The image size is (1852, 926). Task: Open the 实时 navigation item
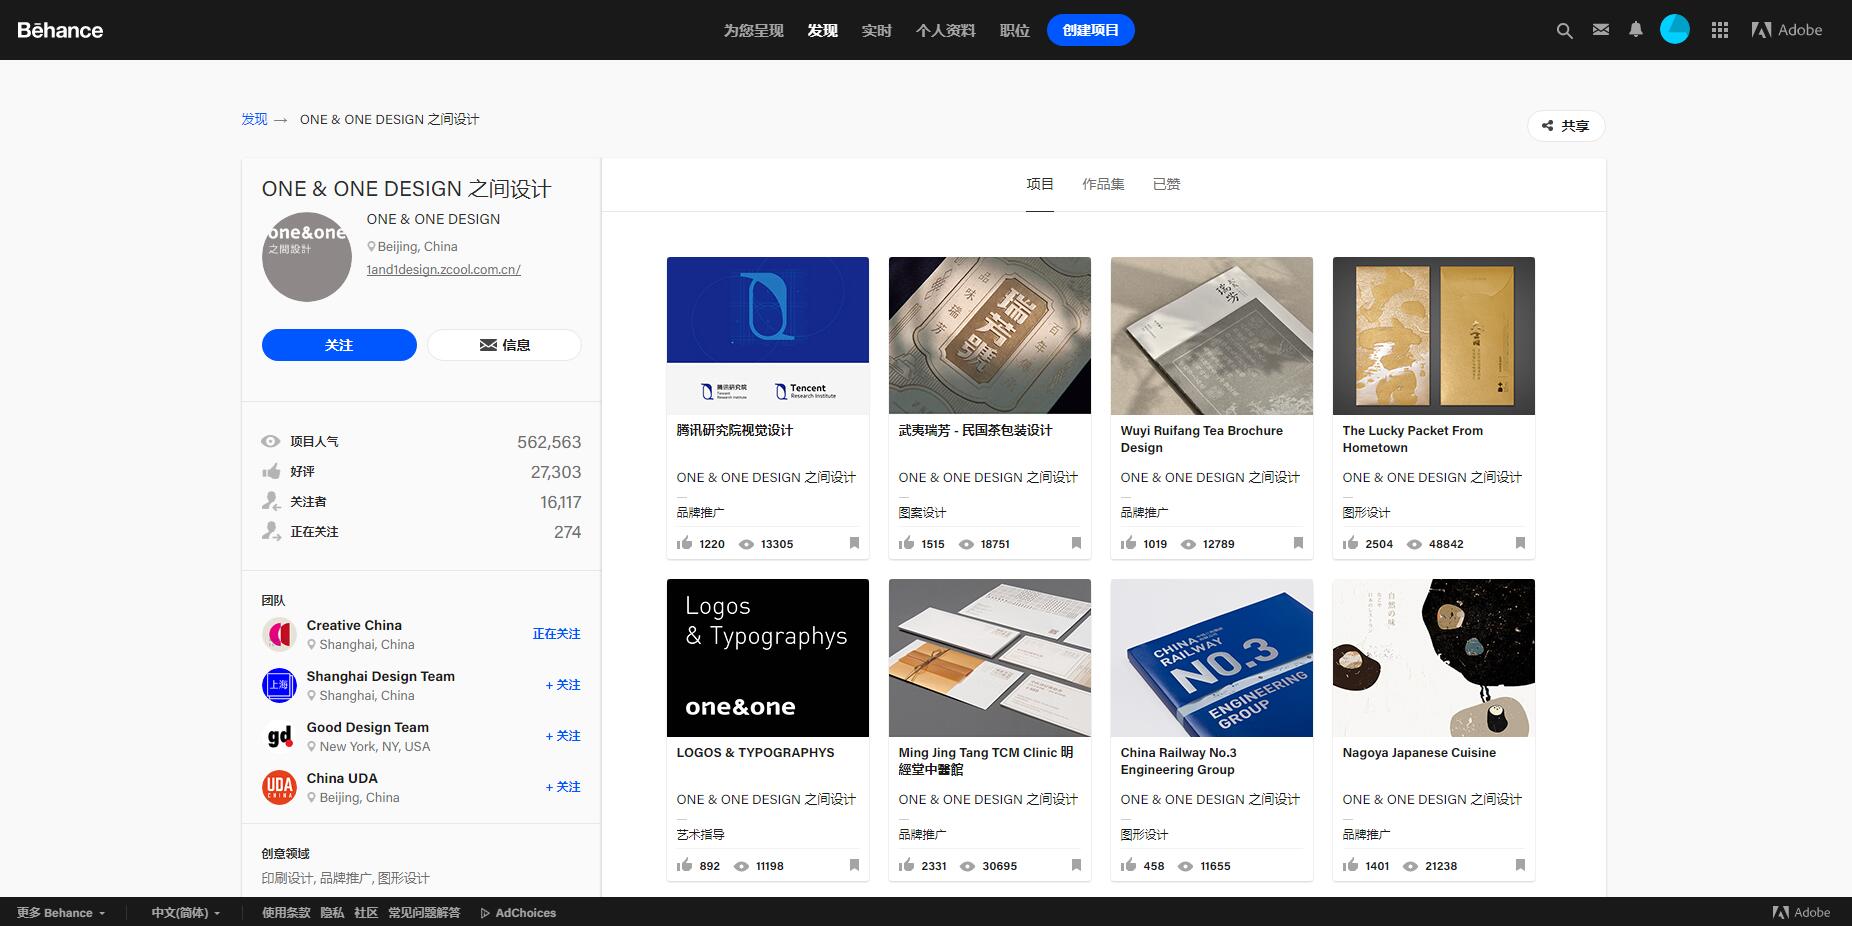pyautogui.click(x=877, y=30)
